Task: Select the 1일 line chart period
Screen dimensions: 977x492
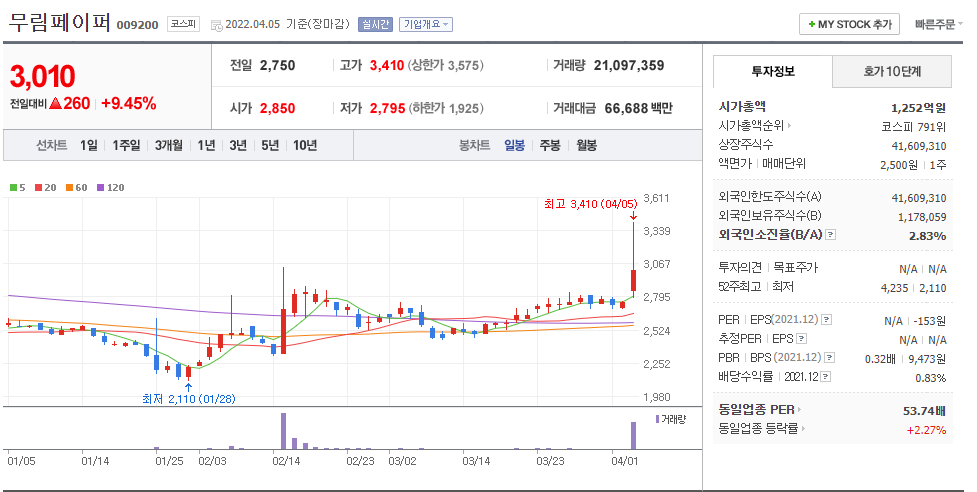Action: click(x=88, y=145)
